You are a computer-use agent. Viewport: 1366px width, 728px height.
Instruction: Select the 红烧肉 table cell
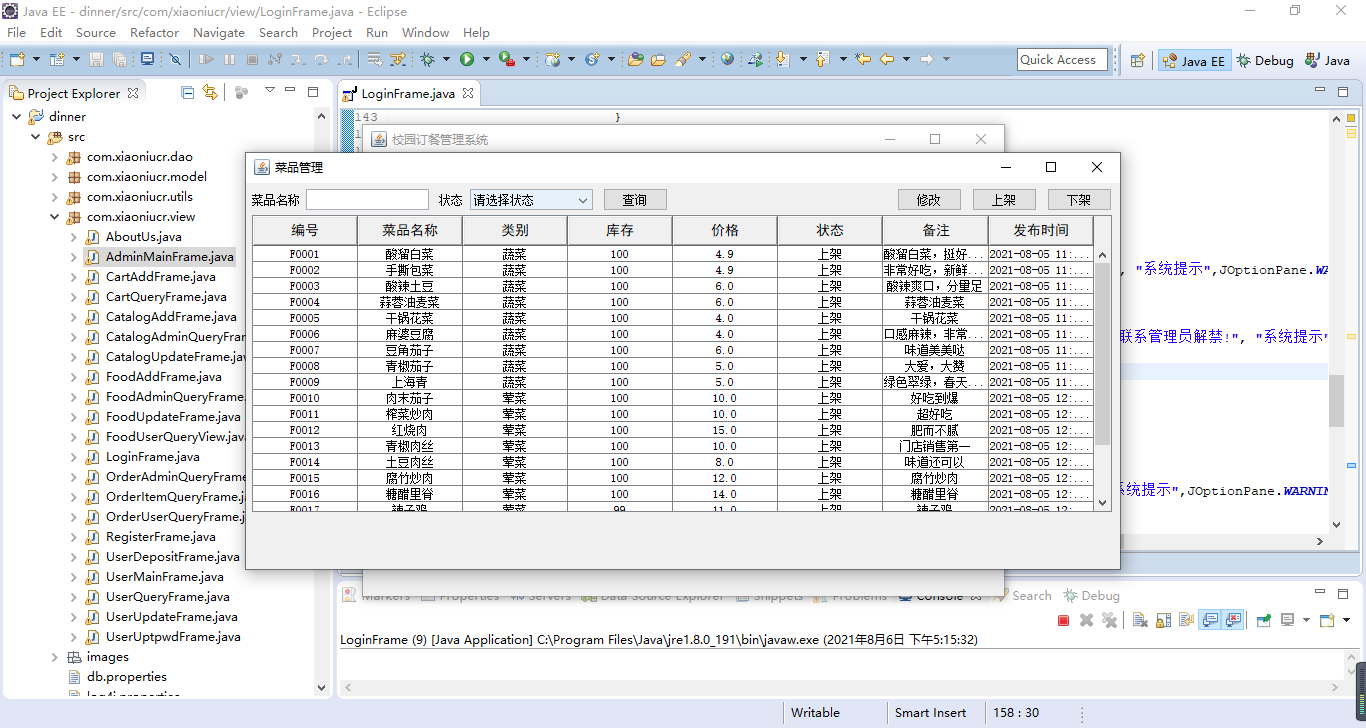(x=410, y=430)
